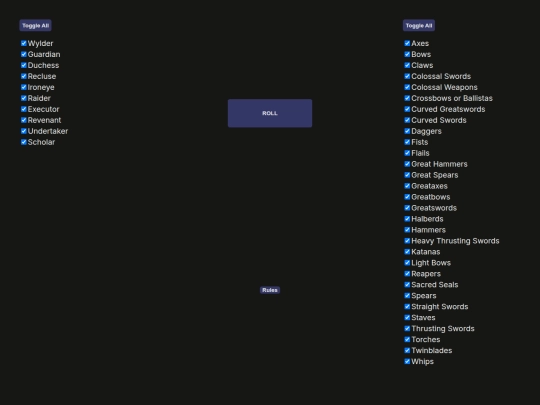Uncheck the Undertaker checkbox
Screen dimensions: 540x405
[24, 131]
